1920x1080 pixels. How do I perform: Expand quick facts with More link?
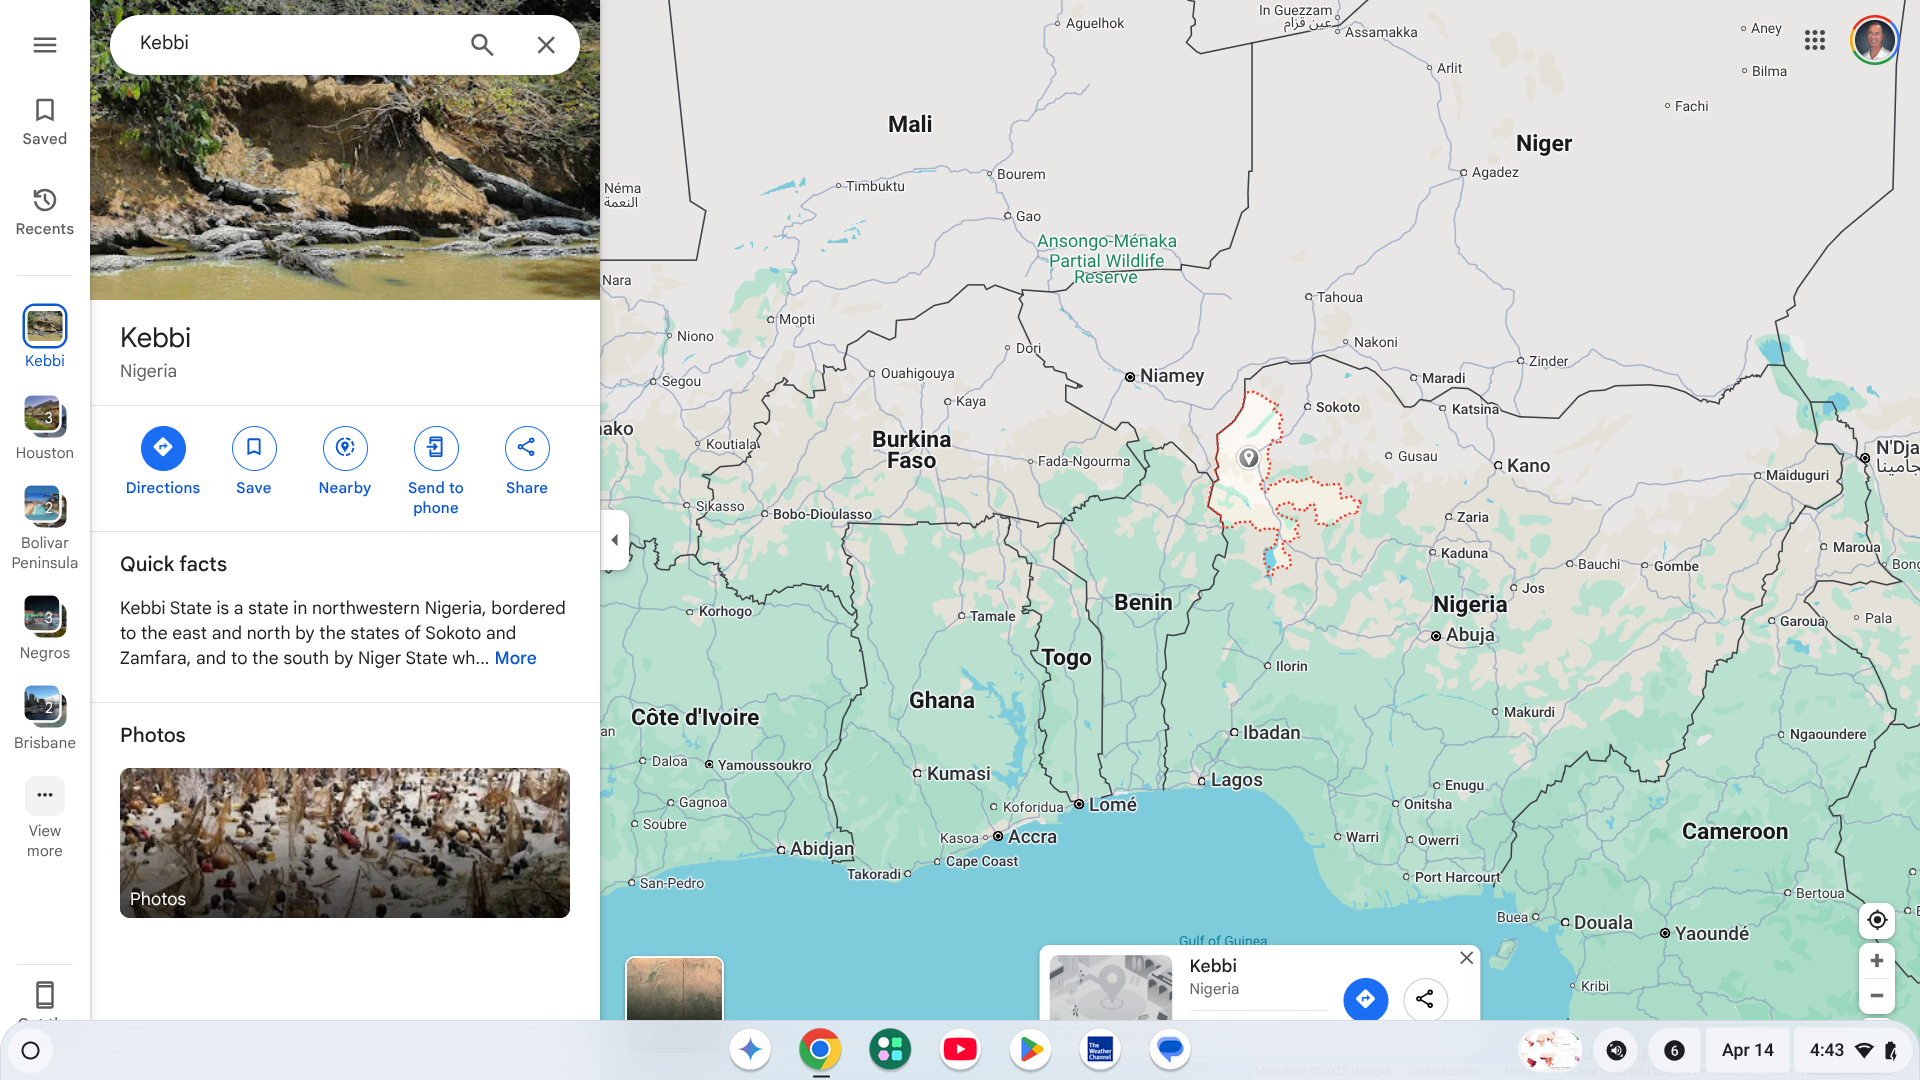(x=515, y=658)
